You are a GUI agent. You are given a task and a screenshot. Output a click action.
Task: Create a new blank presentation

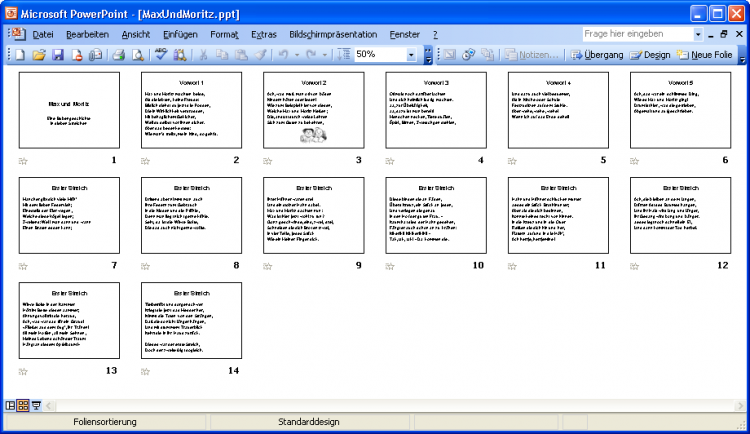[19, 54]
